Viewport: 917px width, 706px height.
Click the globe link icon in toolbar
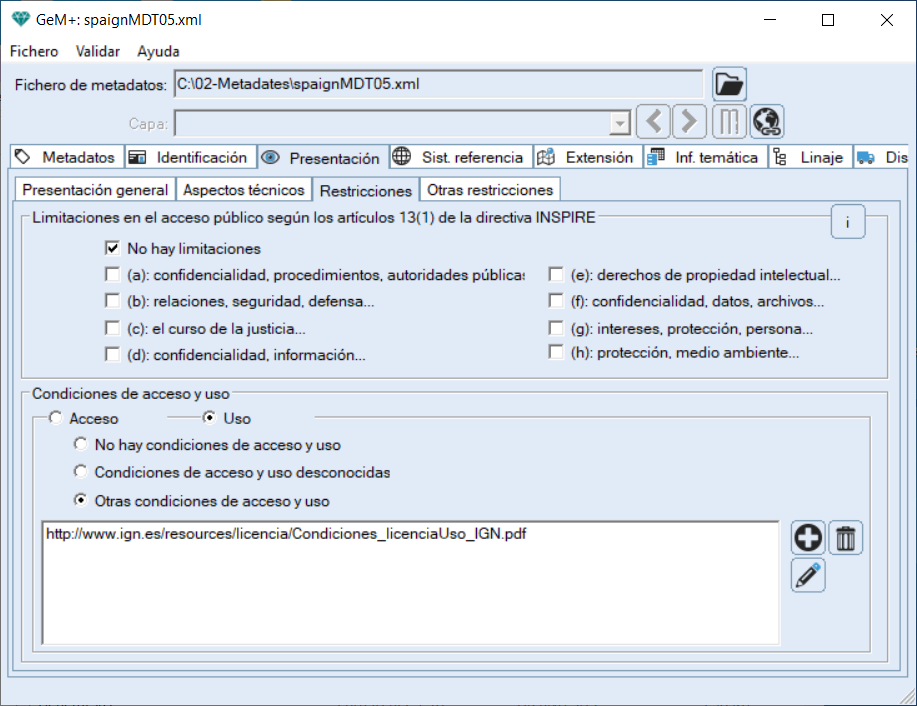point(767,122)
